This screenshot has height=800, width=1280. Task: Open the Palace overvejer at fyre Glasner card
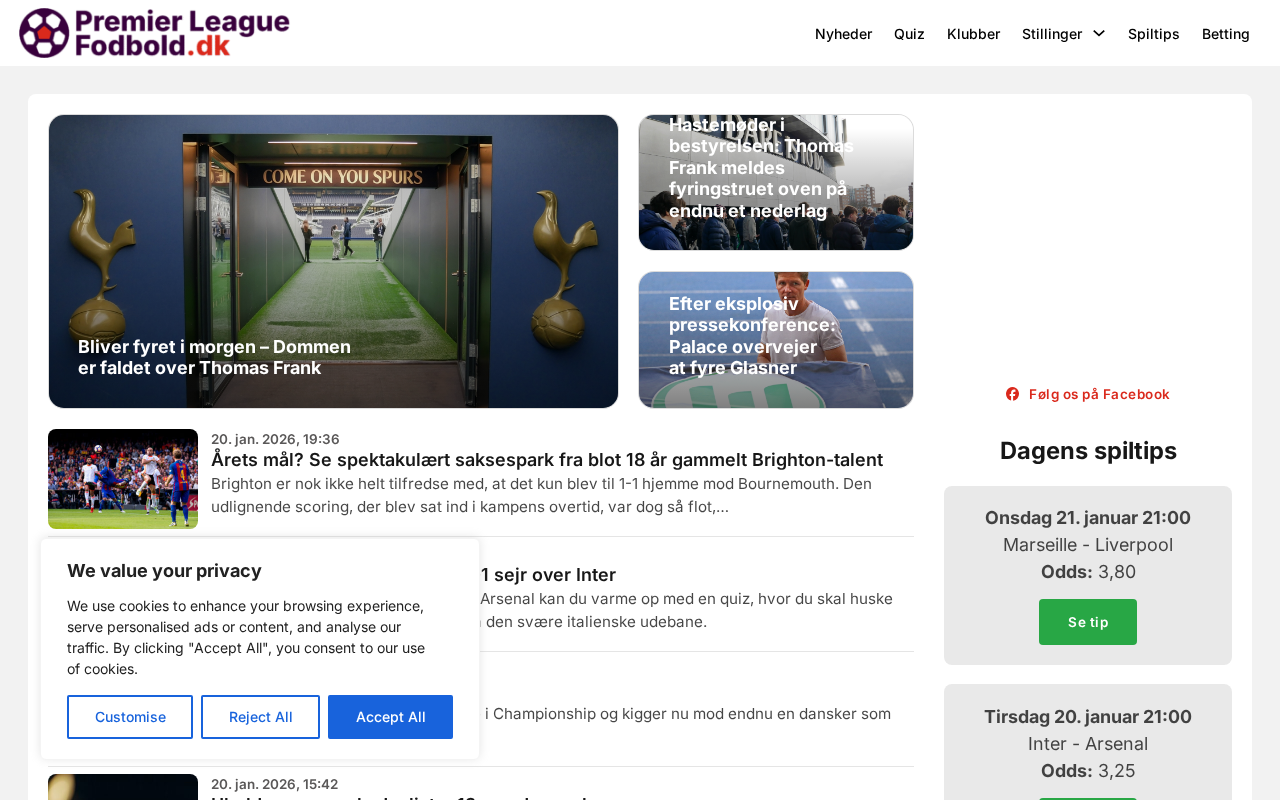[x=776, y=340]
